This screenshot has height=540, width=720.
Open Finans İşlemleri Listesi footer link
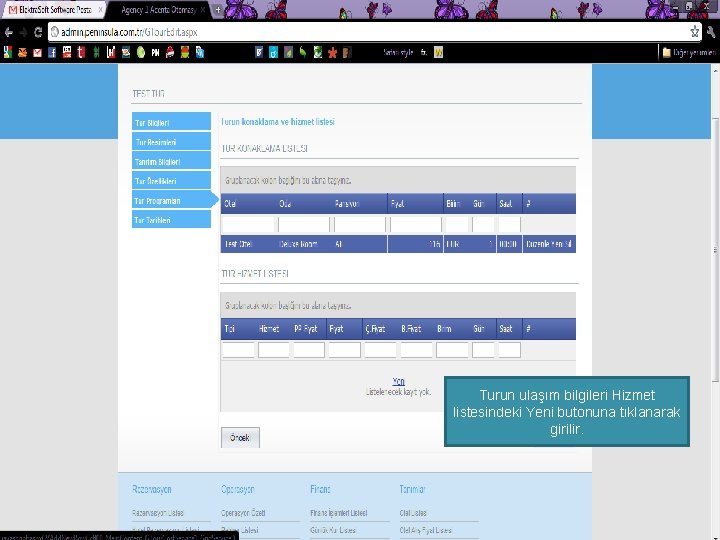click(x=338, y=513)
